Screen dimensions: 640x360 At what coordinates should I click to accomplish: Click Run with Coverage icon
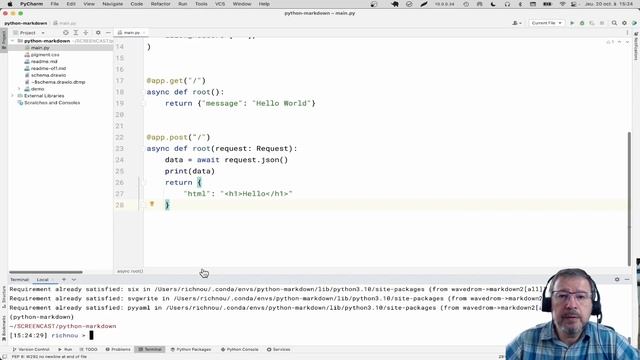click(x=592, y=23)
